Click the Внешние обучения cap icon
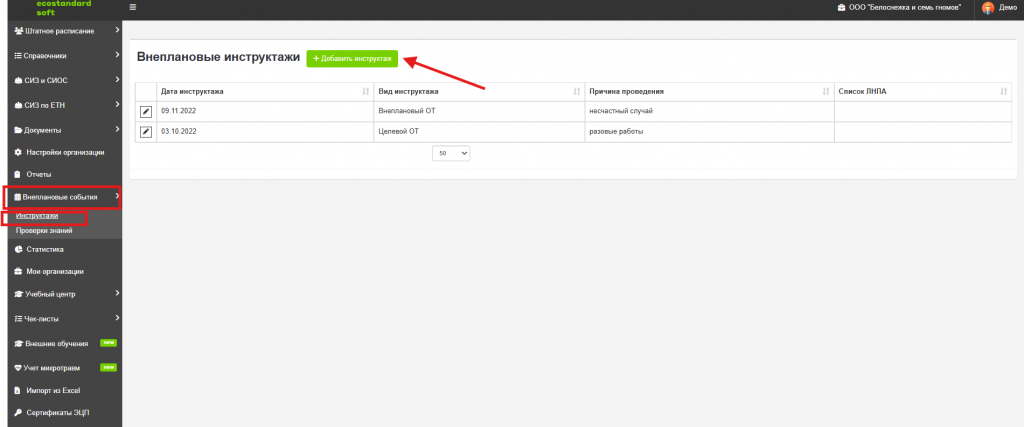This screenshot has height=427, width=1024. tap(18, 344)
